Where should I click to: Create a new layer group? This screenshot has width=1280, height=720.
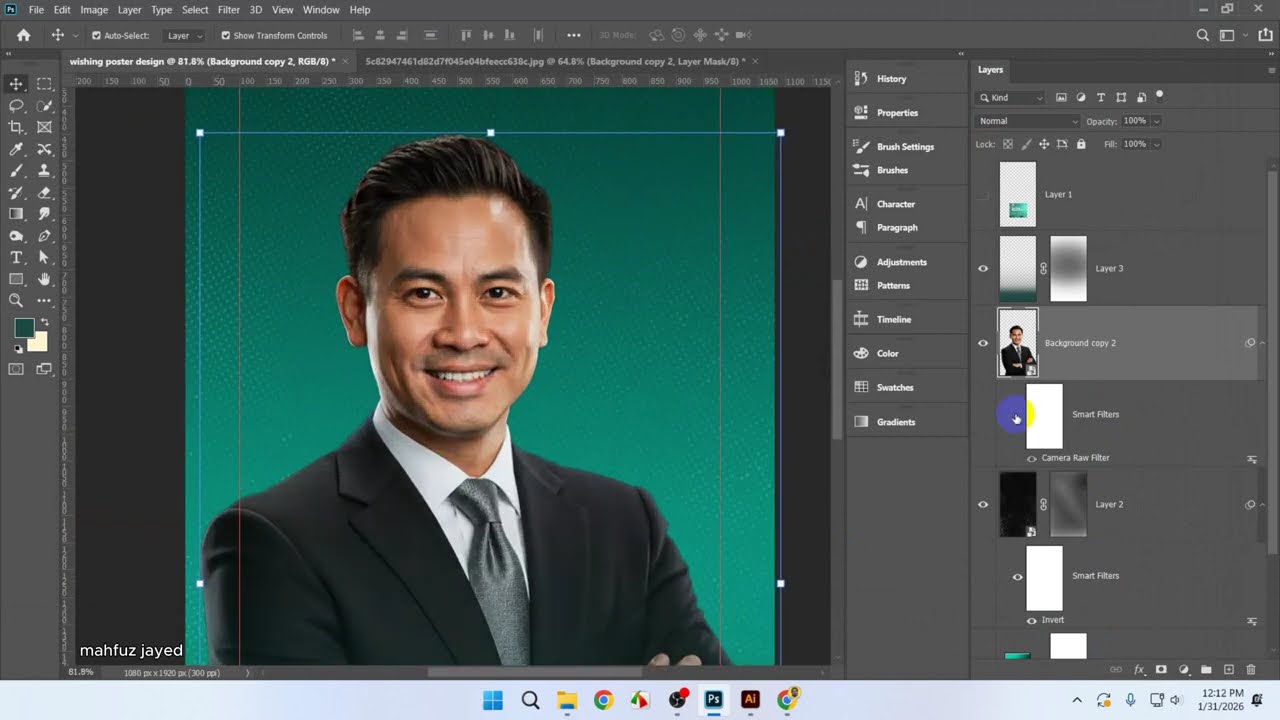(x=1206, y=670)
